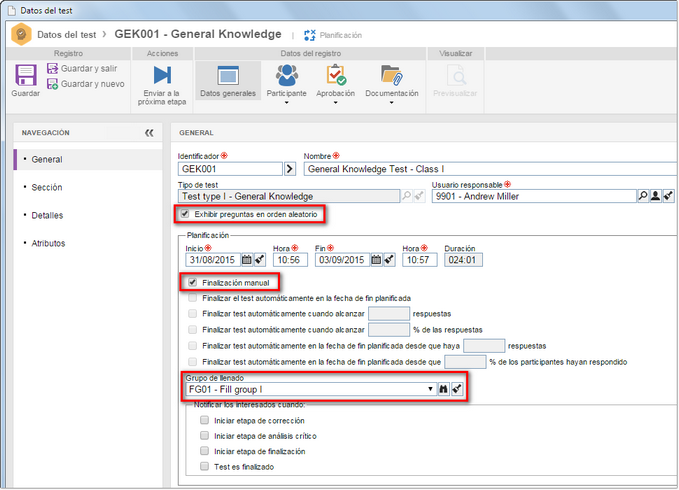Click the end Hora field 10:57
The width and height of the screenshot is (679, 490).
tap(419, 260)
